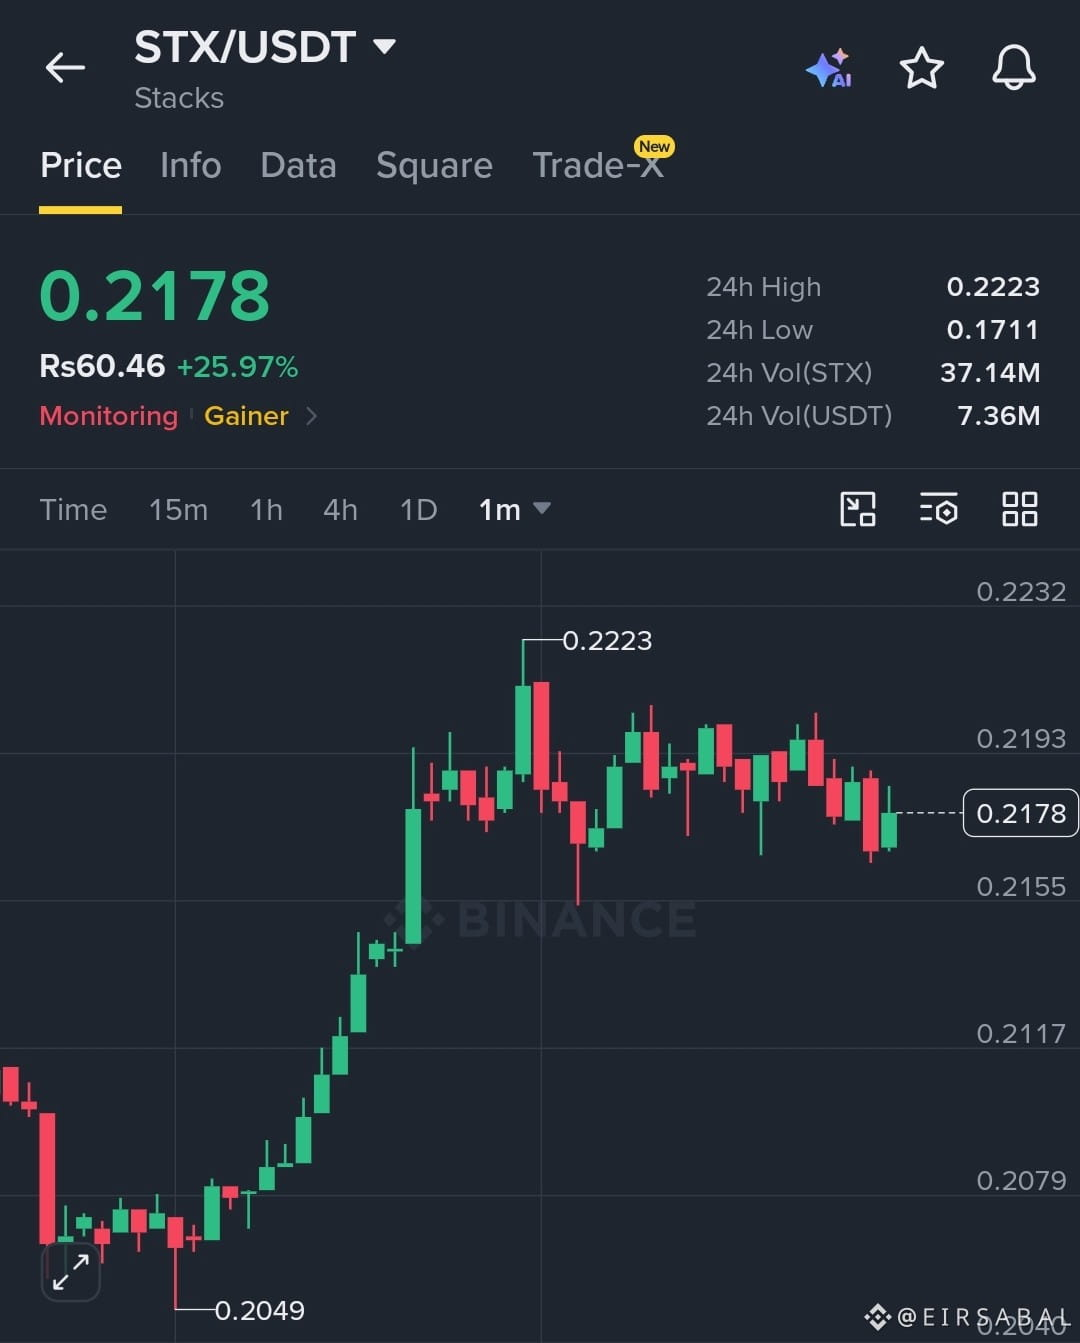
Task: Open the Square tab
Action: (434, 165)
